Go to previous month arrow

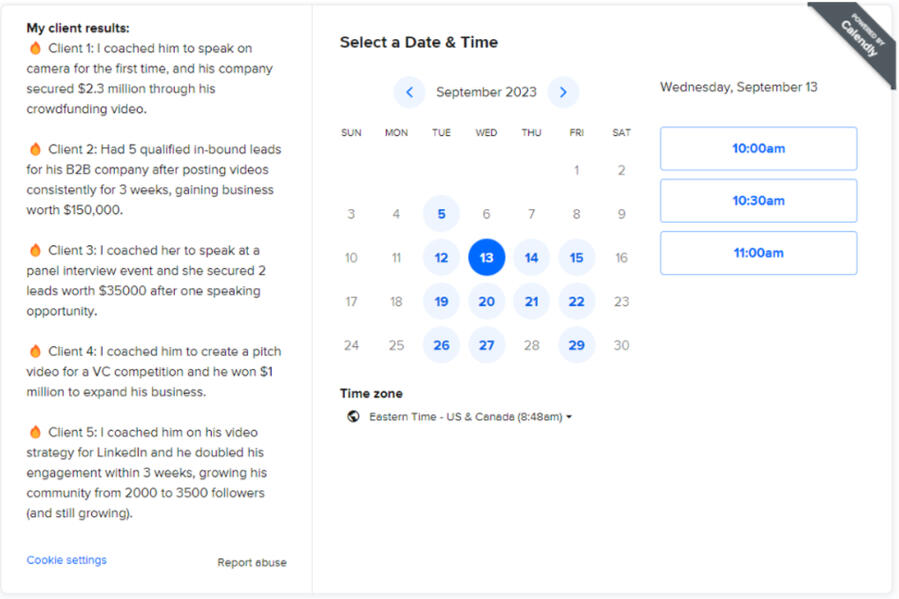[409, 92]
